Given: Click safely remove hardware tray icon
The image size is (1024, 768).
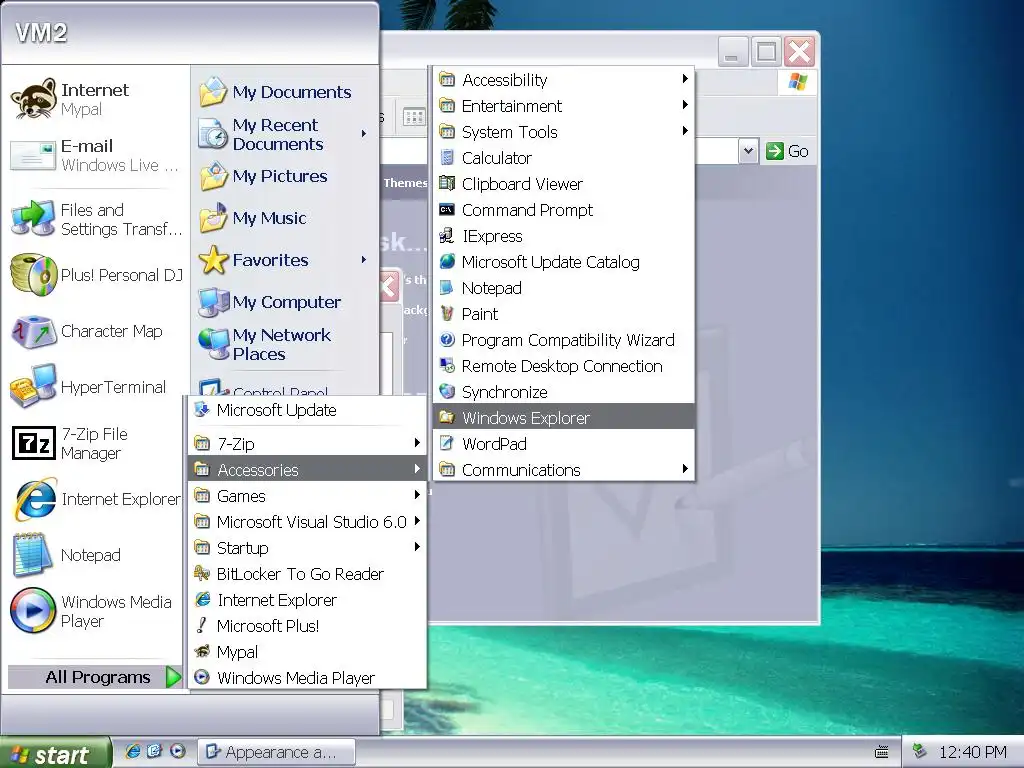Looking at the screenshot, I should [920, 751].
